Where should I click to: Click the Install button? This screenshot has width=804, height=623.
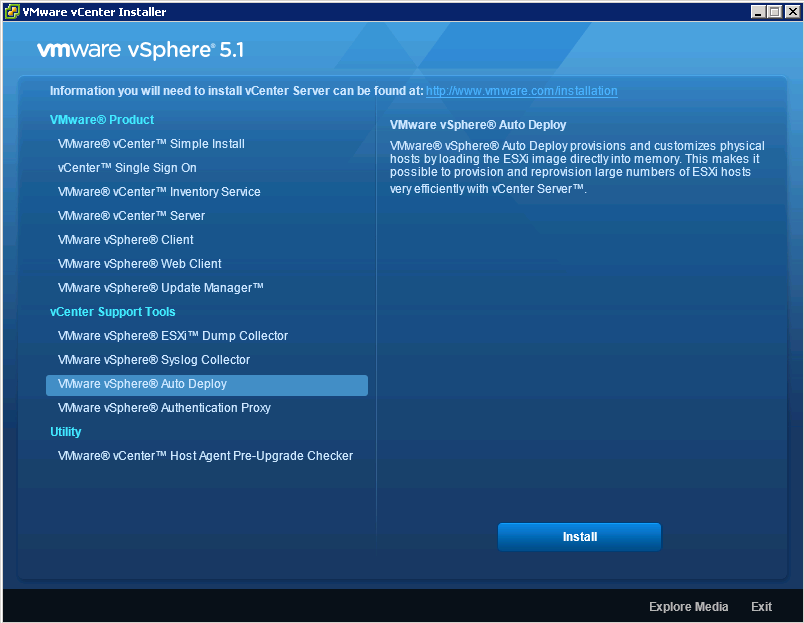coord(579,537)
